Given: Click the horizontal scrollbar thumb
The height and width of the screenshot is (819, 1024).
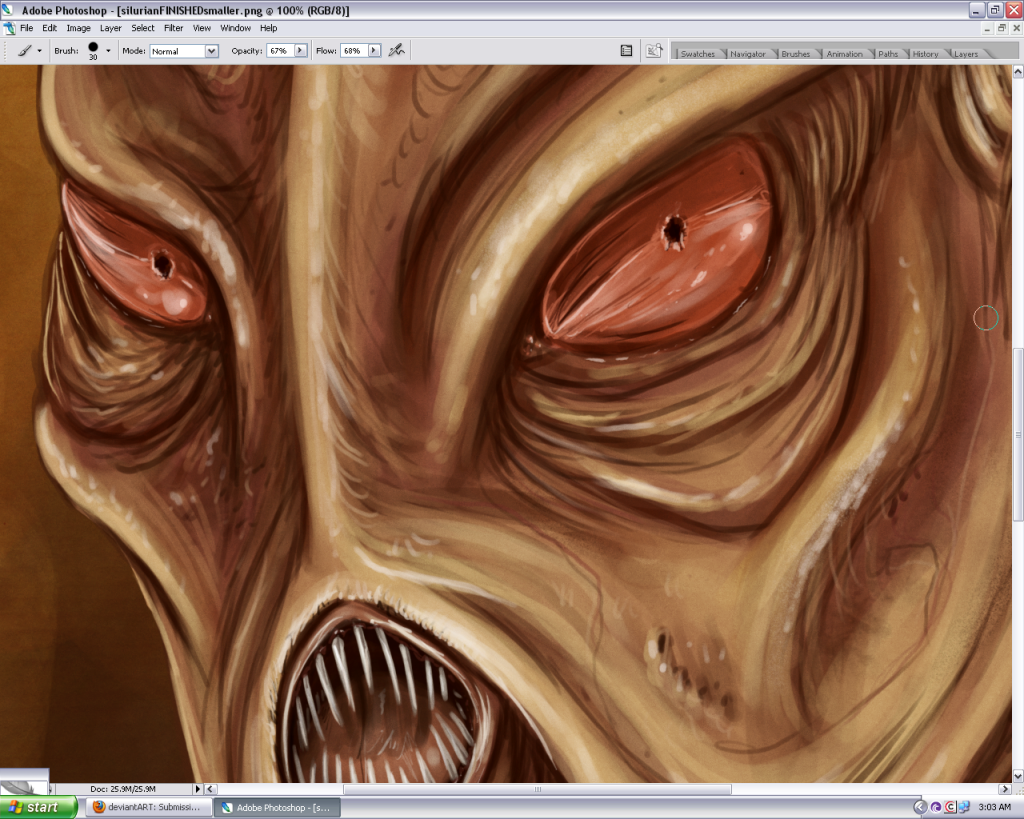Looking at the screenshot, I should [x=537, y=789].
